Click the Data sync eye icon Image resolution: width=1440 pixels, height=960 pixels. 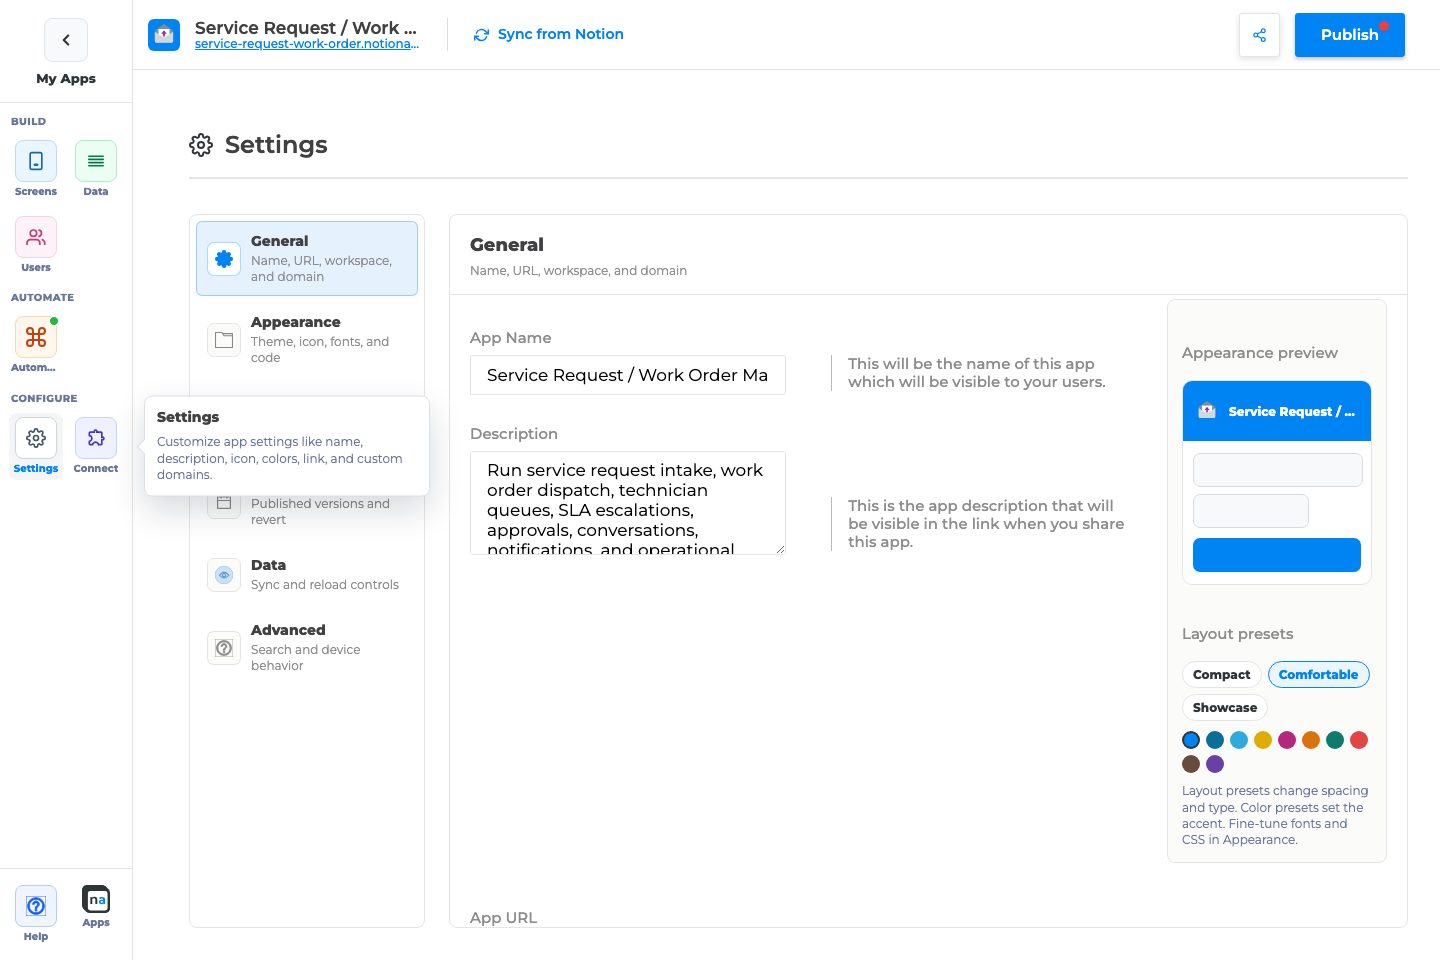point(224,575)
